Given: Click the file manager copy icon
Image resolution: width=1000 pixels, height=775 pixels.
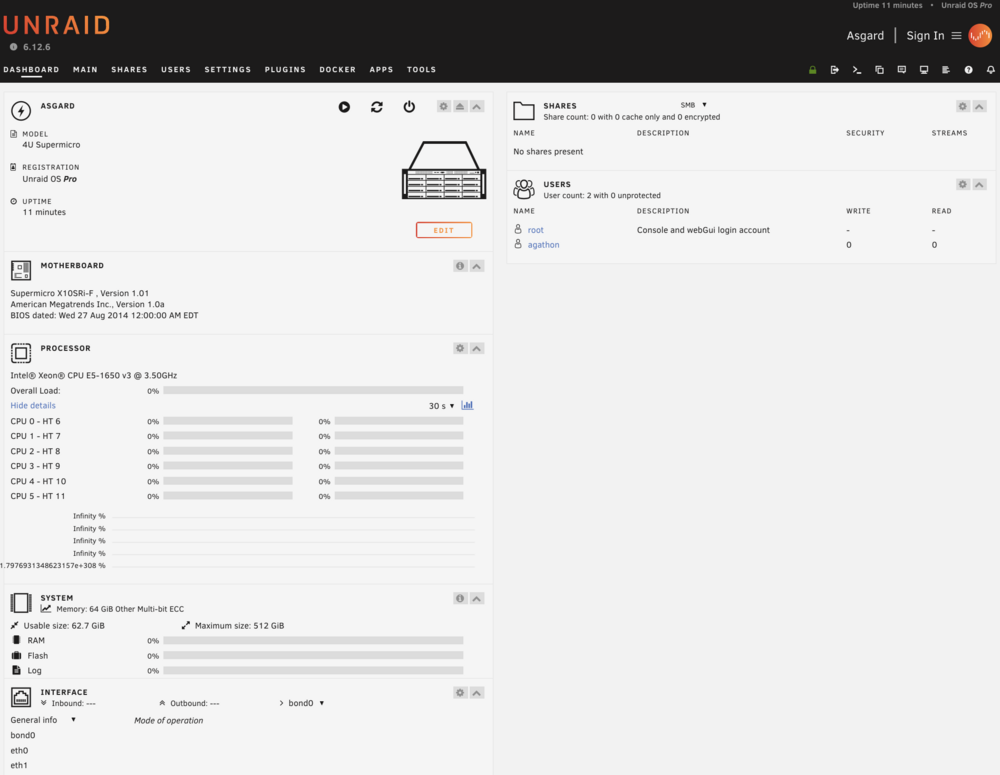Looking at the screenshot, I should coord(879,70).
